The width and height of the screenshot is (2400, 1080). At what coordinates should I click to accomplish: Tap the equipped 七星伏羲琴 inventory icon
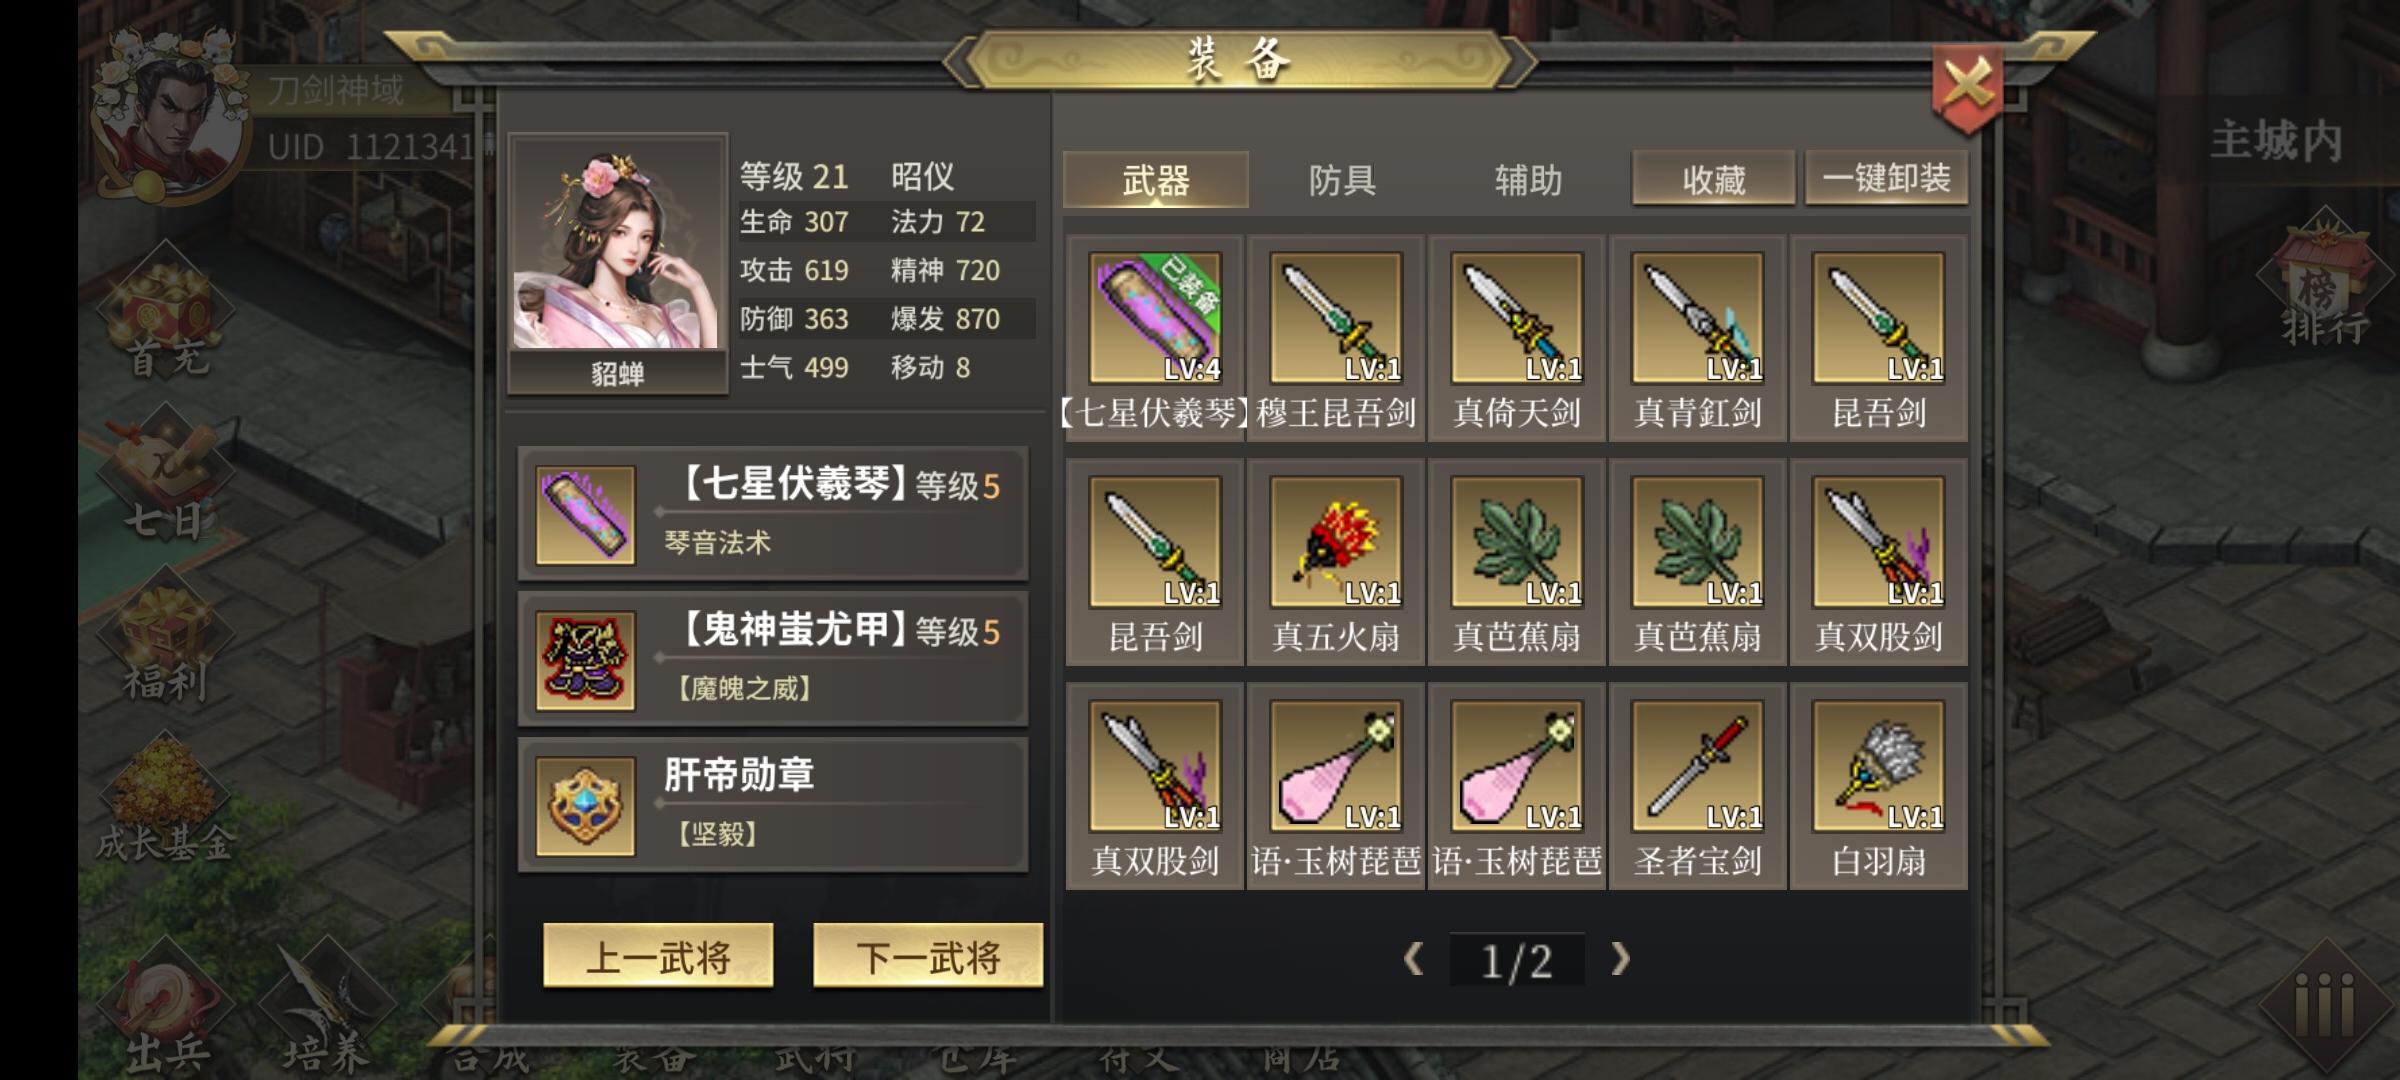(1155, 318)
